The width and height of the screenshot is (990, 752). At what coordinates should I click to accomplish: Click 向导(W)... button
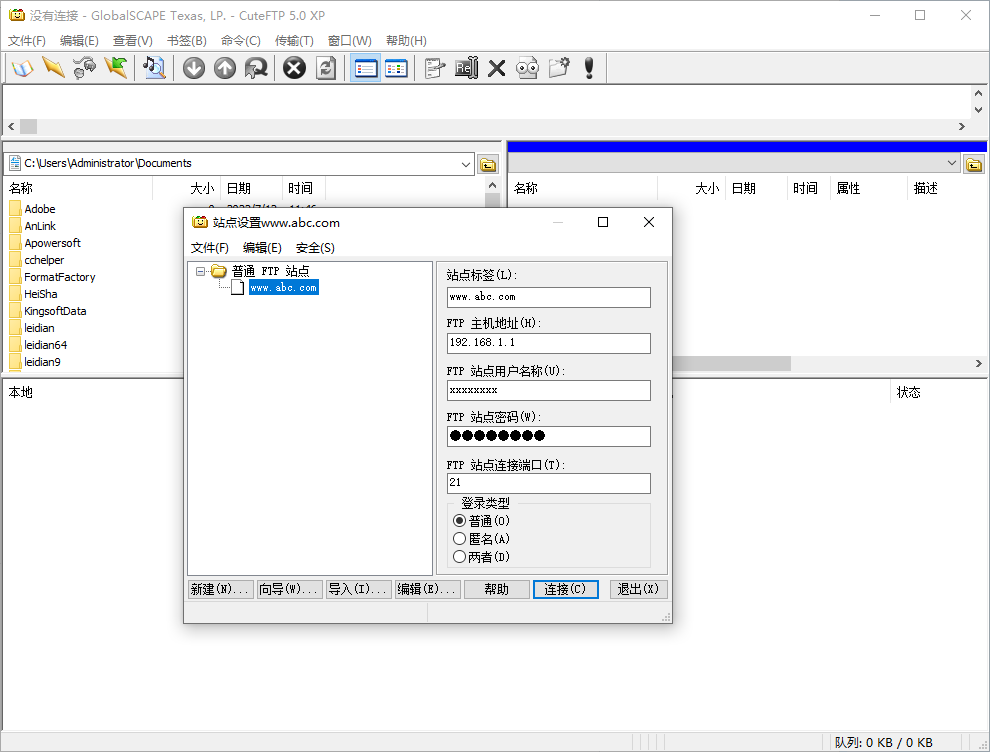pos(290,589)
